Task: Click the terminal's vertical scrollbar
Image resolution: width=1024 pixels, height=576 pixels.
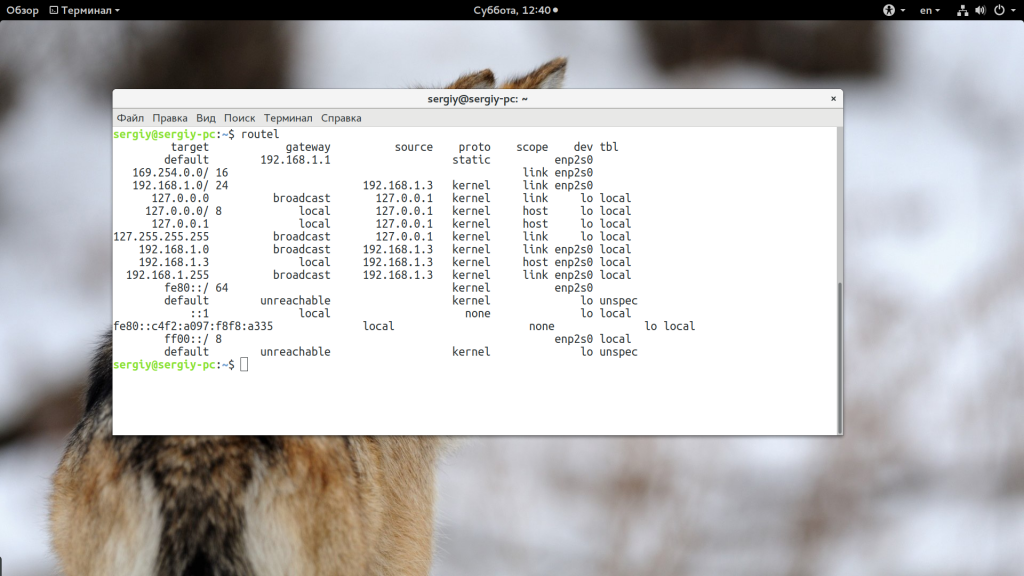Action: click(838, 350)
